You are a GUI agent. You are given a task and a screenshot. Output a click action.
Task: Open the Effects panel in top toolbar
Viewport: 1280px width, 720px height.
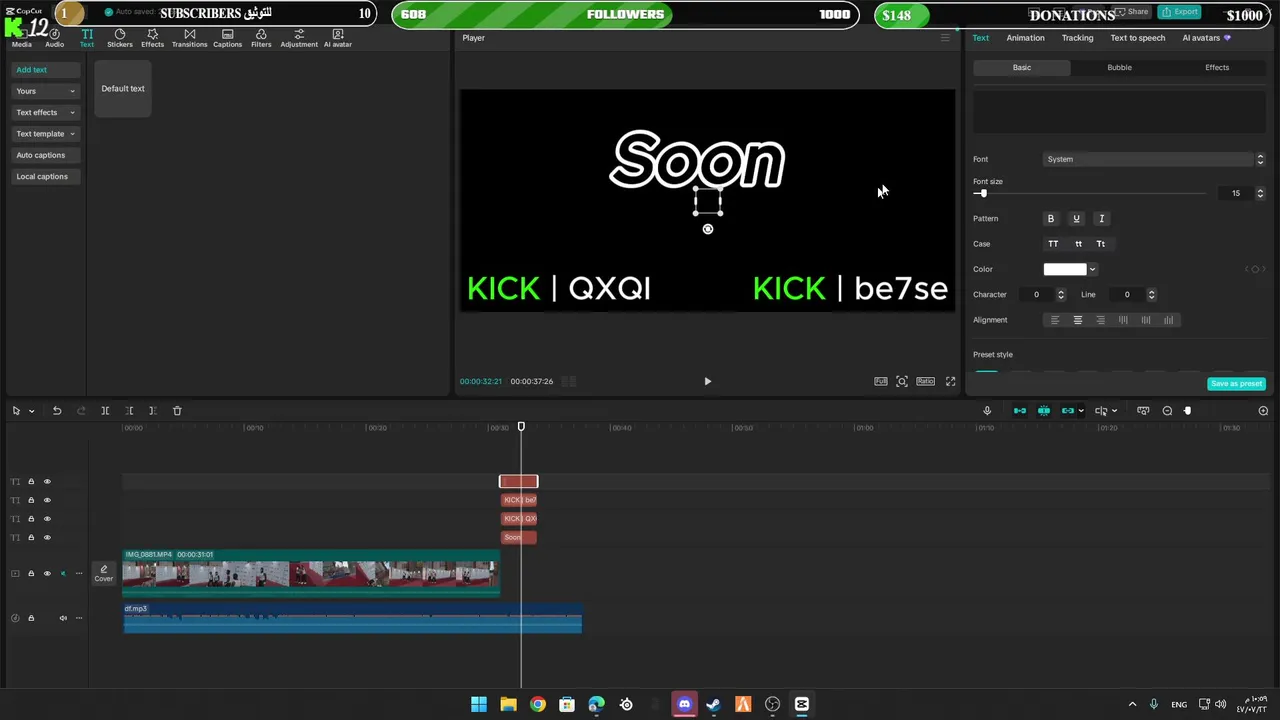pos(152,38)
